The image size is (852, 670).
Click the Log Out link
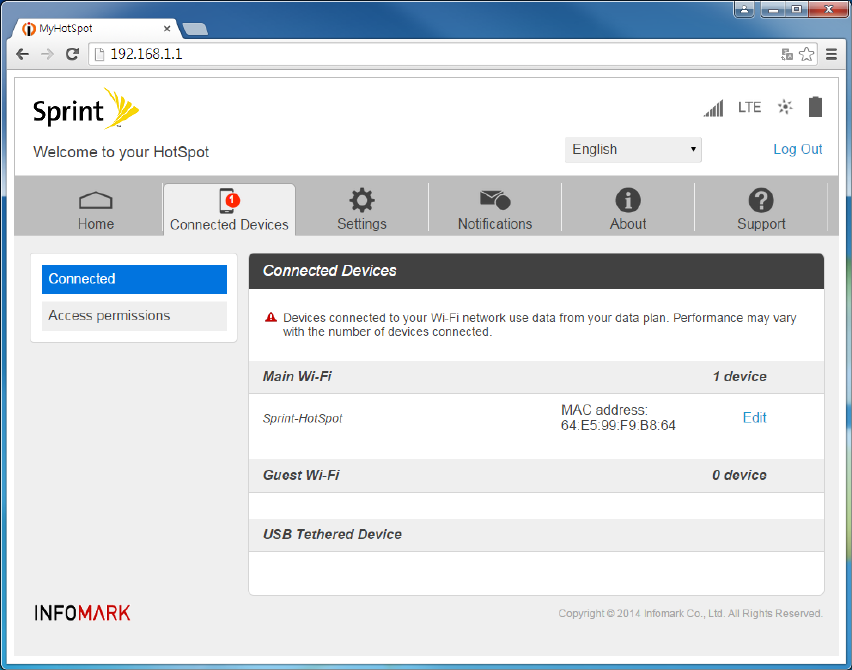coord(798,149)
